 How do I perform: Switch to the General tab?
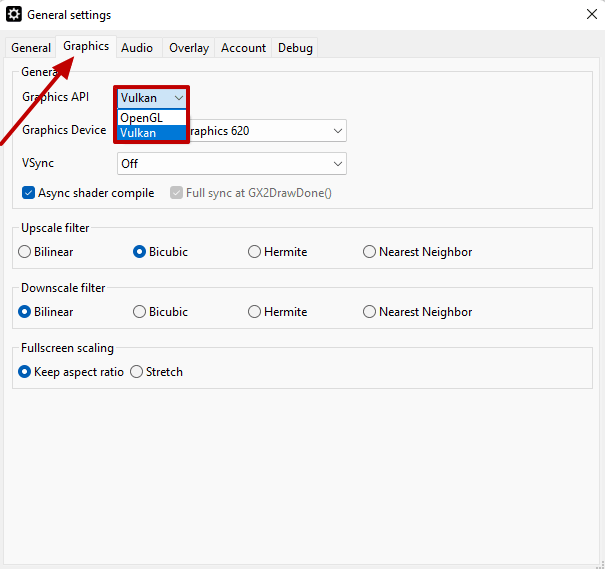[30, 48]
